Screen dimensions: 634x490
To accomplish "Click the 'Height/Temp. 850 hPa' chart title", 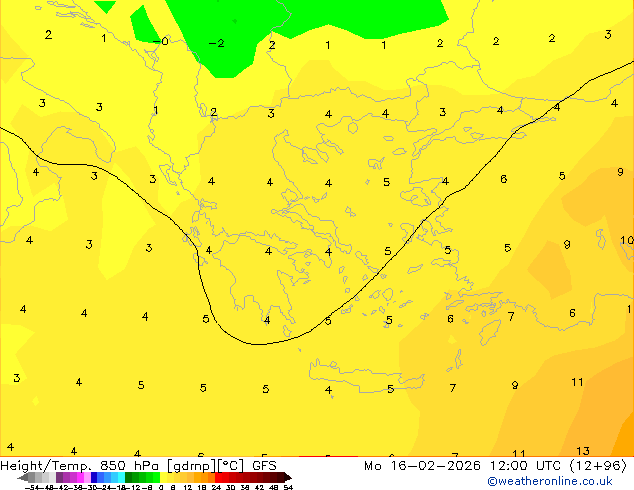I will pos(79,466).
